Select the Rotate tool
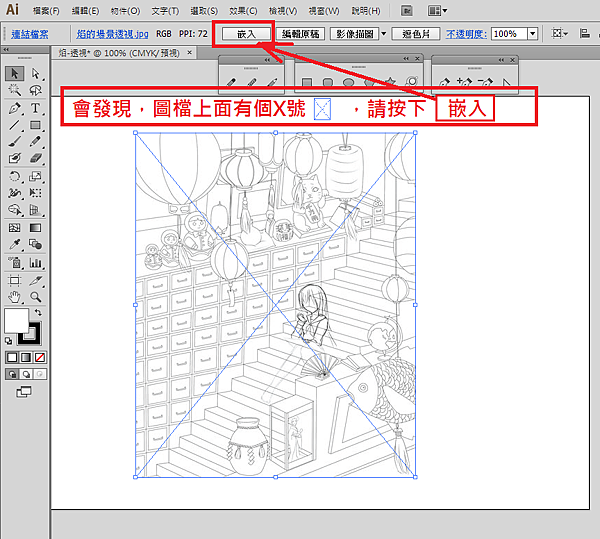This screenshot has width=600, height=539. click(x=15, y=176)
